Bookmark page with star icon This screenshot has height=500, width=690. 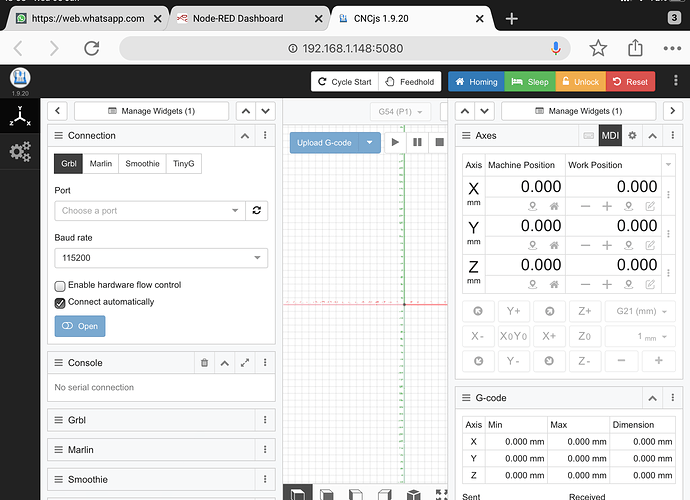(x=598, y=48)
